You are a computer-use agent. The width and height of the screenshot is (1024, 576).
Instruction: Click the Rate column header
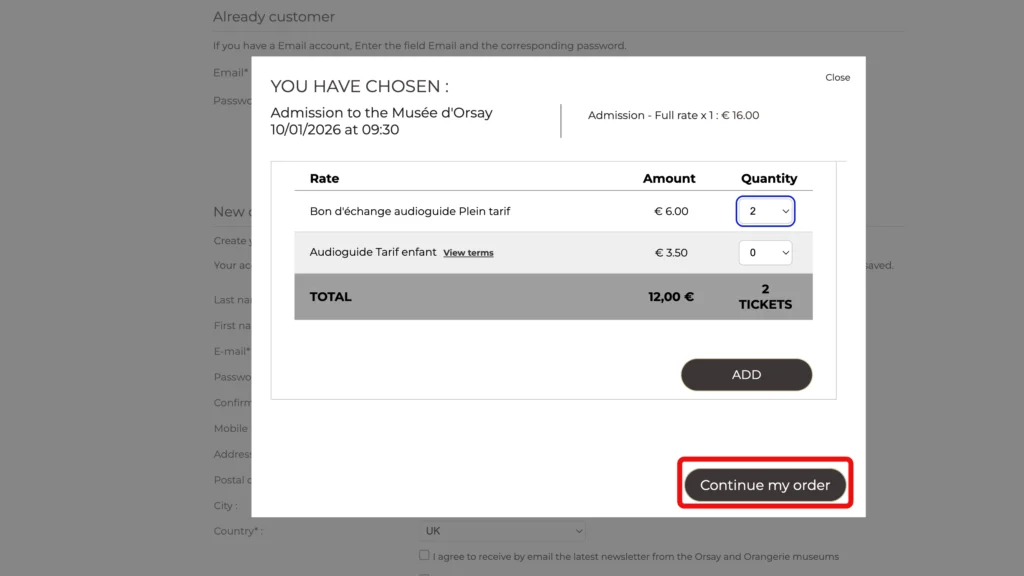tap(324, 178)
